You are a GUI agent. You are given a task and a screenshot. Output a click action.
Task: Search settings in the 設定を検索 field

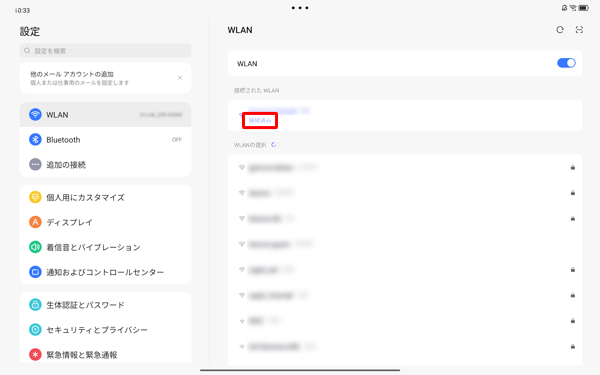click(105, 51)
